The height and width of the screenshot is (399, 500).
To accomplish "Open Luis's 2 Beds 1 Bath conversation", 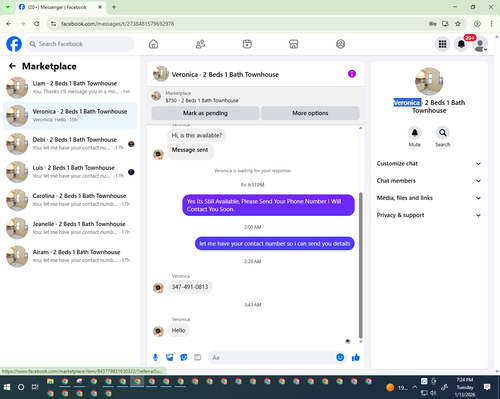I will click(70, 172).
